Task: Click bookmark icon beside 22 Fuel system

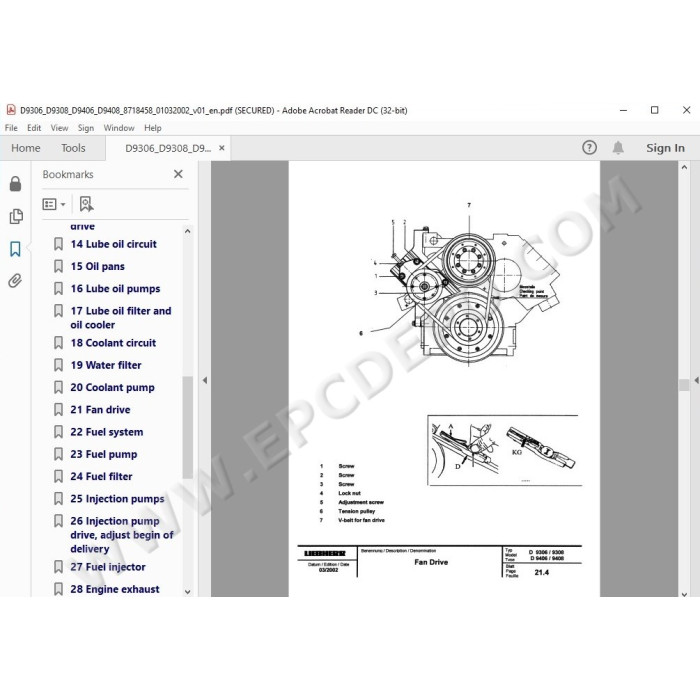Action: pyautogui.click(x=58, y=432)
